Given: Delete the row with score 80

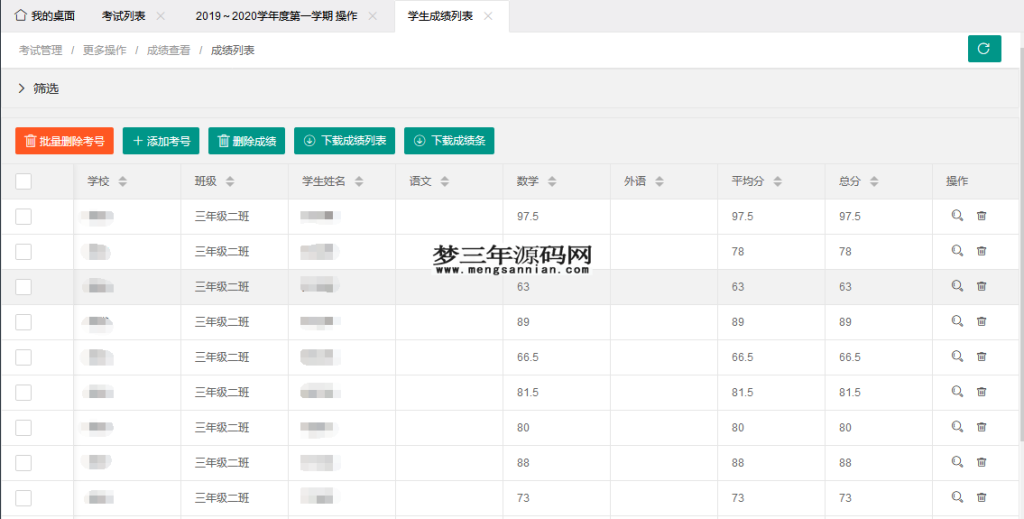Looking at the screenshot, I should coord(982,427).
